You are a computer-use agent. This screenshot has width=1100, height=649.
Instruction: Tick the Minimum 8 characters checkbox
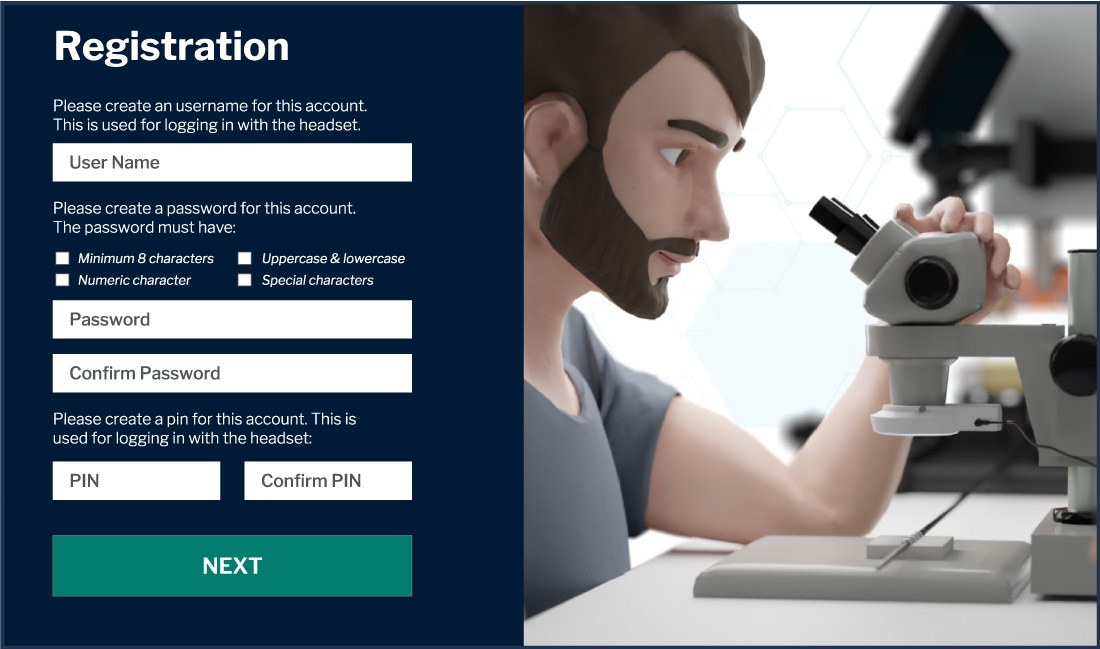62,258
